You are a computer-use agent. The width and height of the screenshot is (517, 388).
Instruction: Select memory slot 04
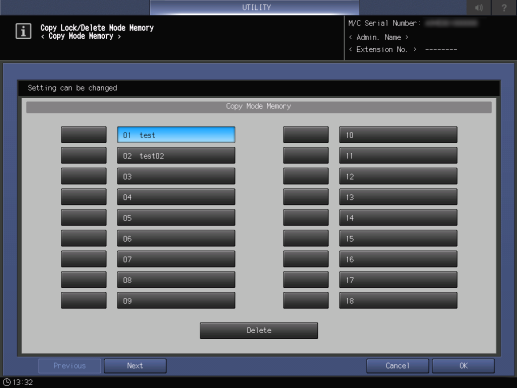[176, 197]
